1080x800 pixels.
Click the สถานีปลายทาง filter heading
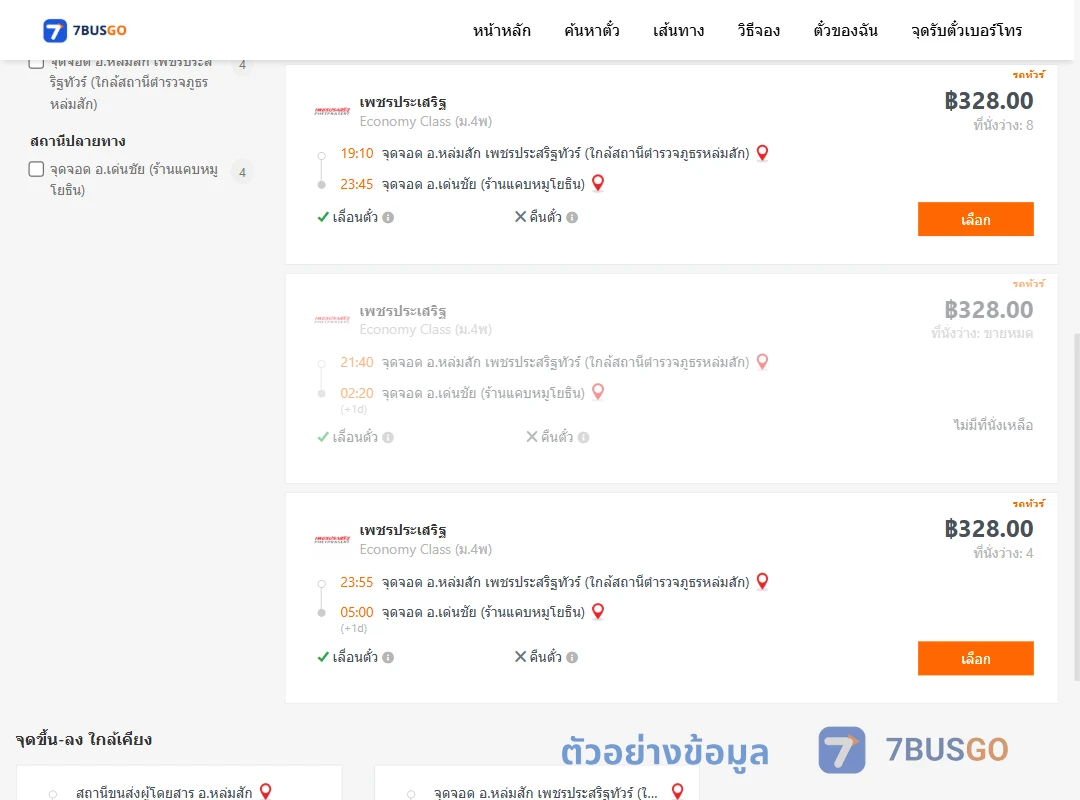[78, 141]
